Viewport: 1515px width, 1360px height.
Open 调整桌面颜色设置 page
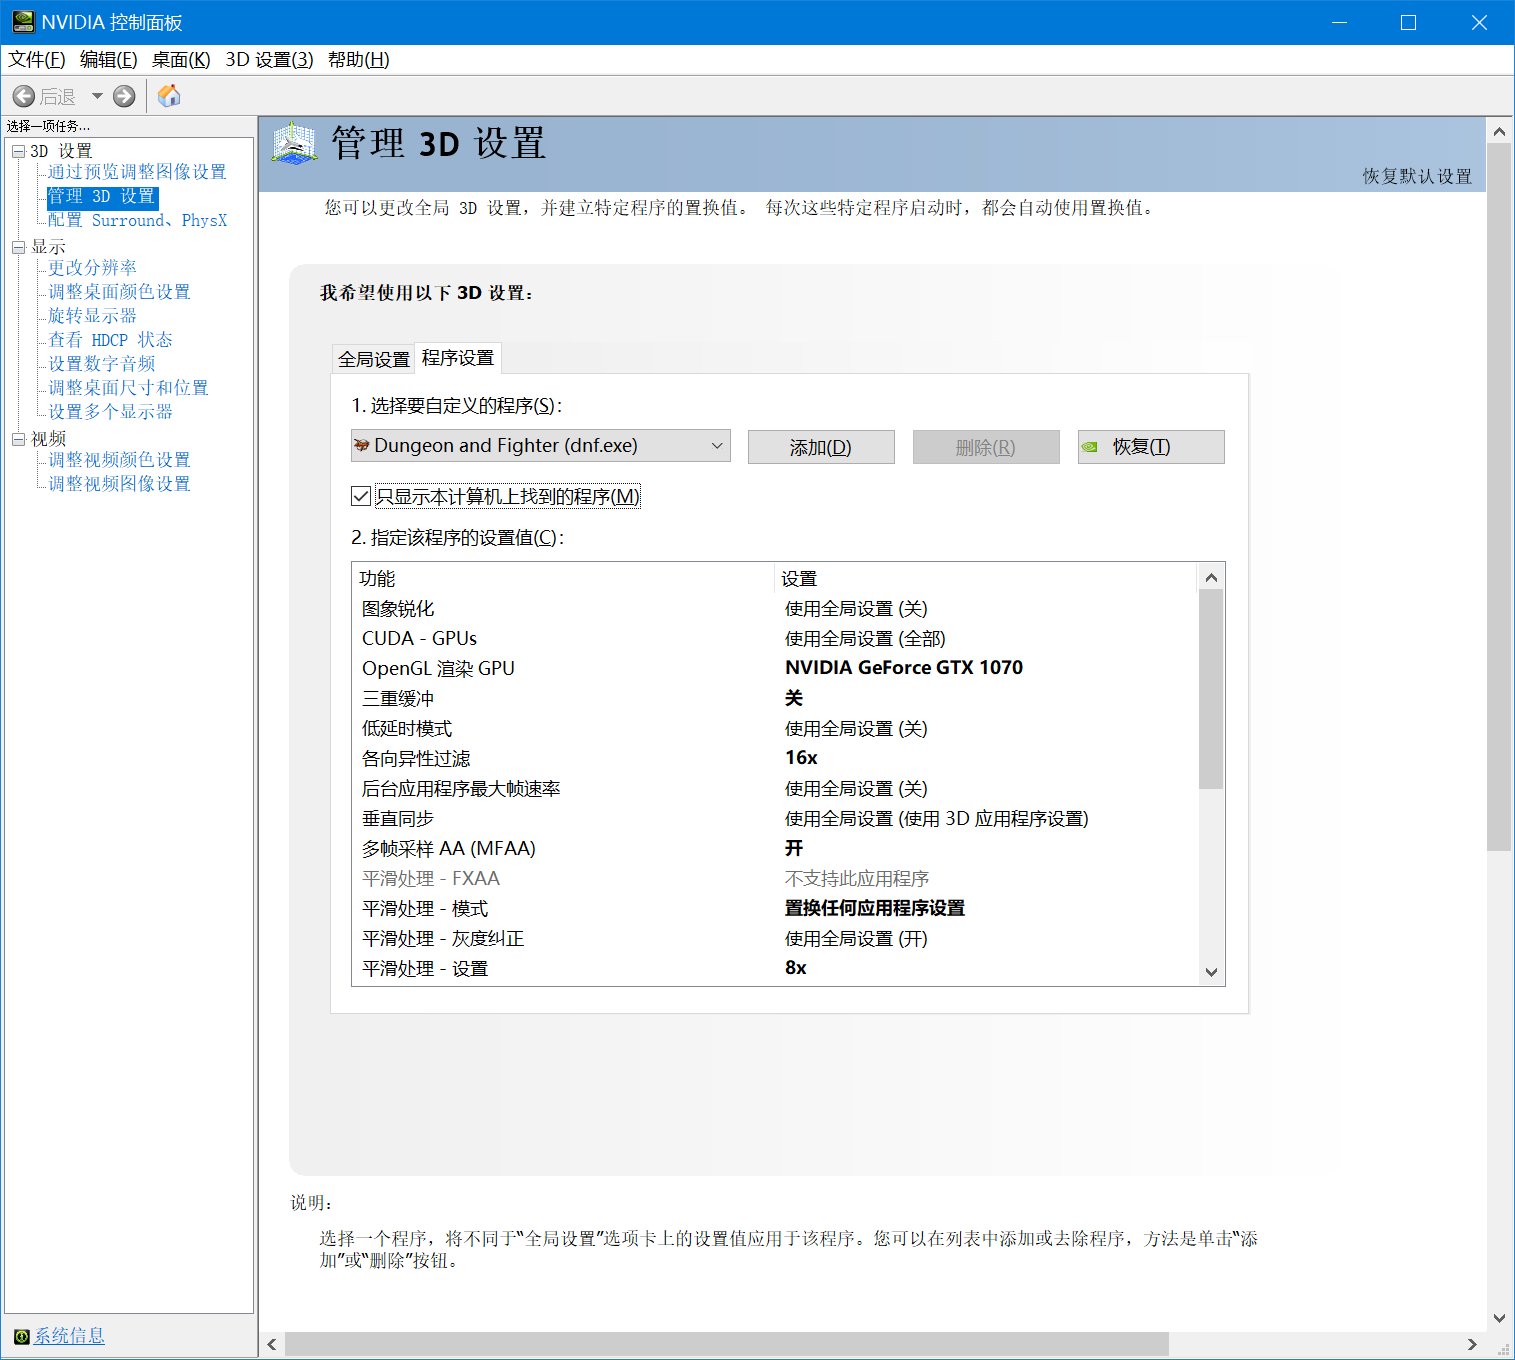(119, 292)
